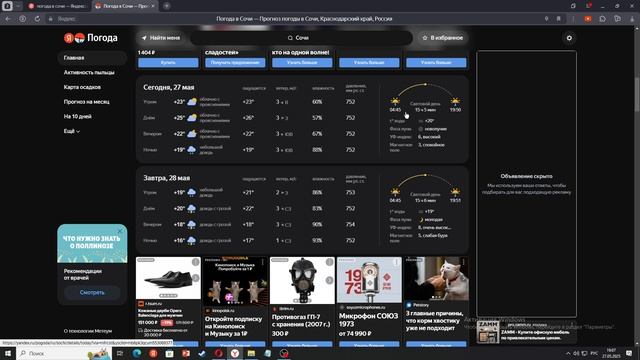Open browser extensions puzzle icon
The height and width of the screenshot is (360, 640).
click(602, 19)
